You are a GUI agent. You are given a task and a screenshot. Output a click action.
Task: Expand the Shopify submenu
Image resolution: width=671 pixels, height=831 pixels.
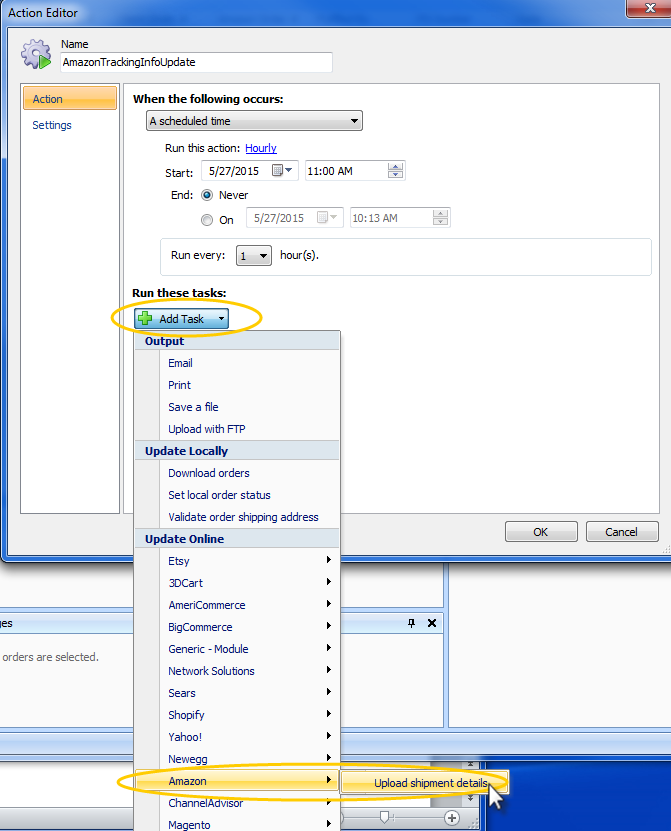click(x=237, y=715)
